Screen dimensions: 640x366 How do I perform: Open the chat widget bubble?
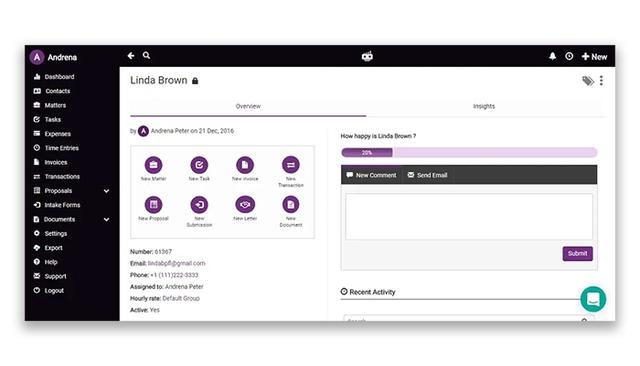click(x=593, y=299)
